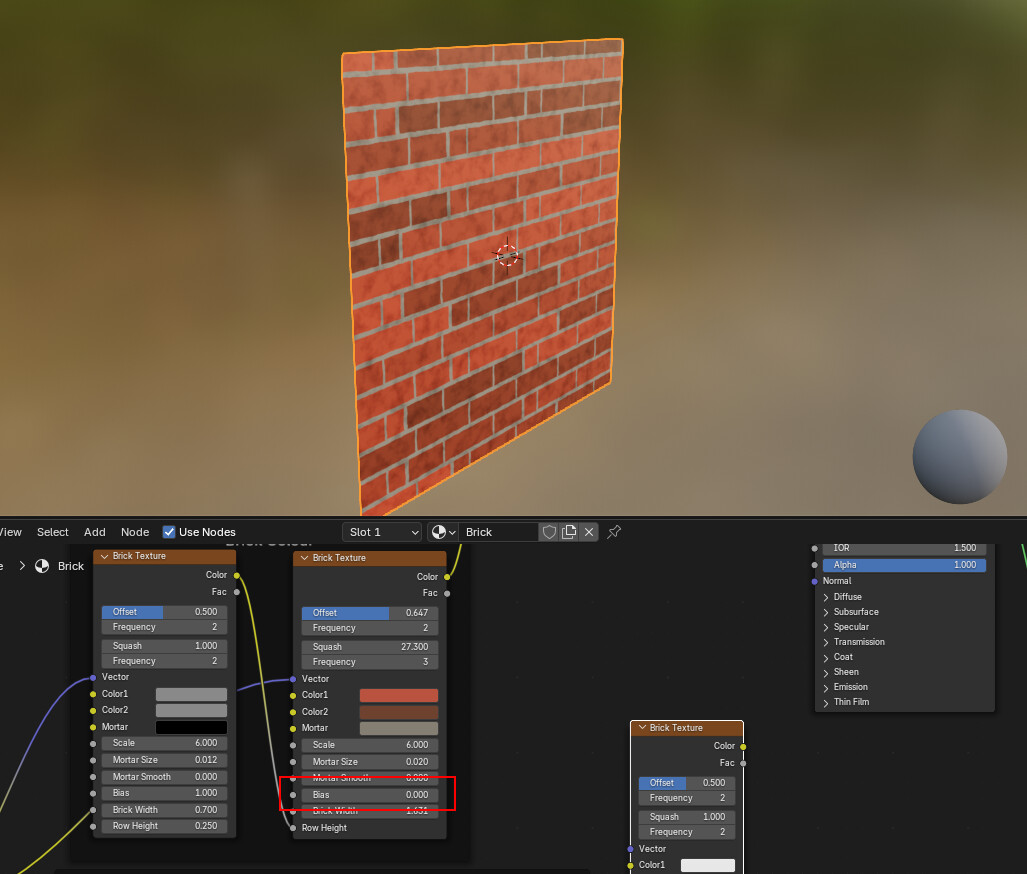Image resolution: width=1027 pixels, height=874 pixels.
Task: Click white Color1 swatch in right node
Action: click(x=707, y=865)
